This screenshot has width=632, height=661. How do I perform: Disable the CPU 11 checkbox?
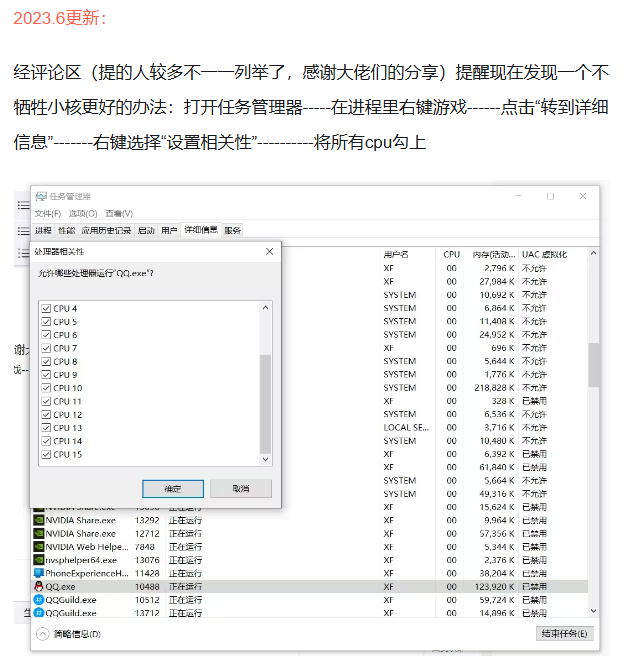(x=46, y=401)
